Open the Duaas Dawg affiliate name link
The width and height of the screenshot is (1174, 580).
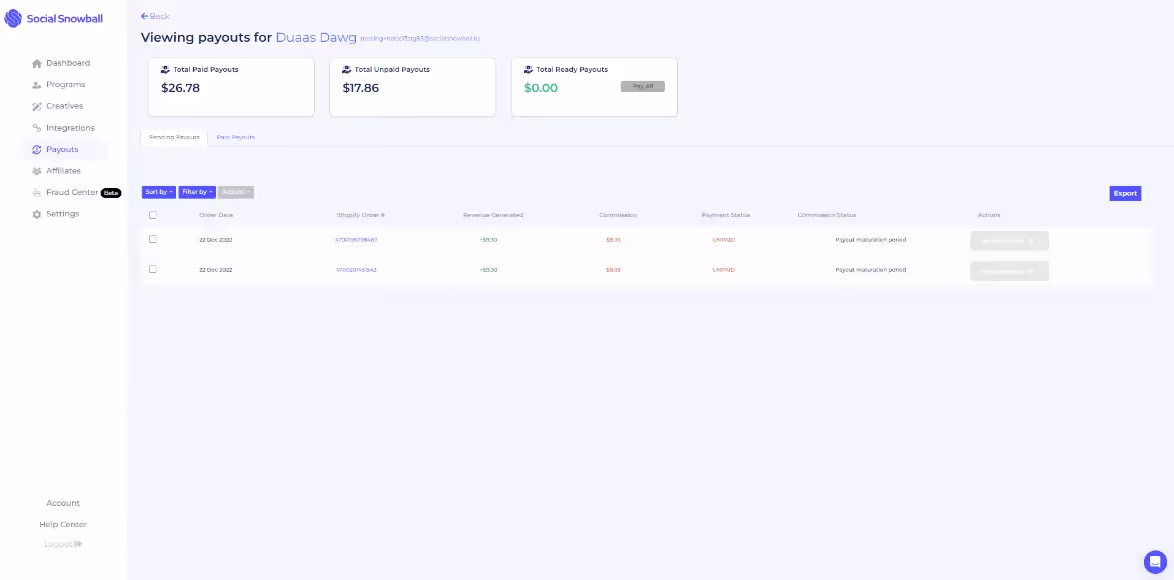coord(315,37)
